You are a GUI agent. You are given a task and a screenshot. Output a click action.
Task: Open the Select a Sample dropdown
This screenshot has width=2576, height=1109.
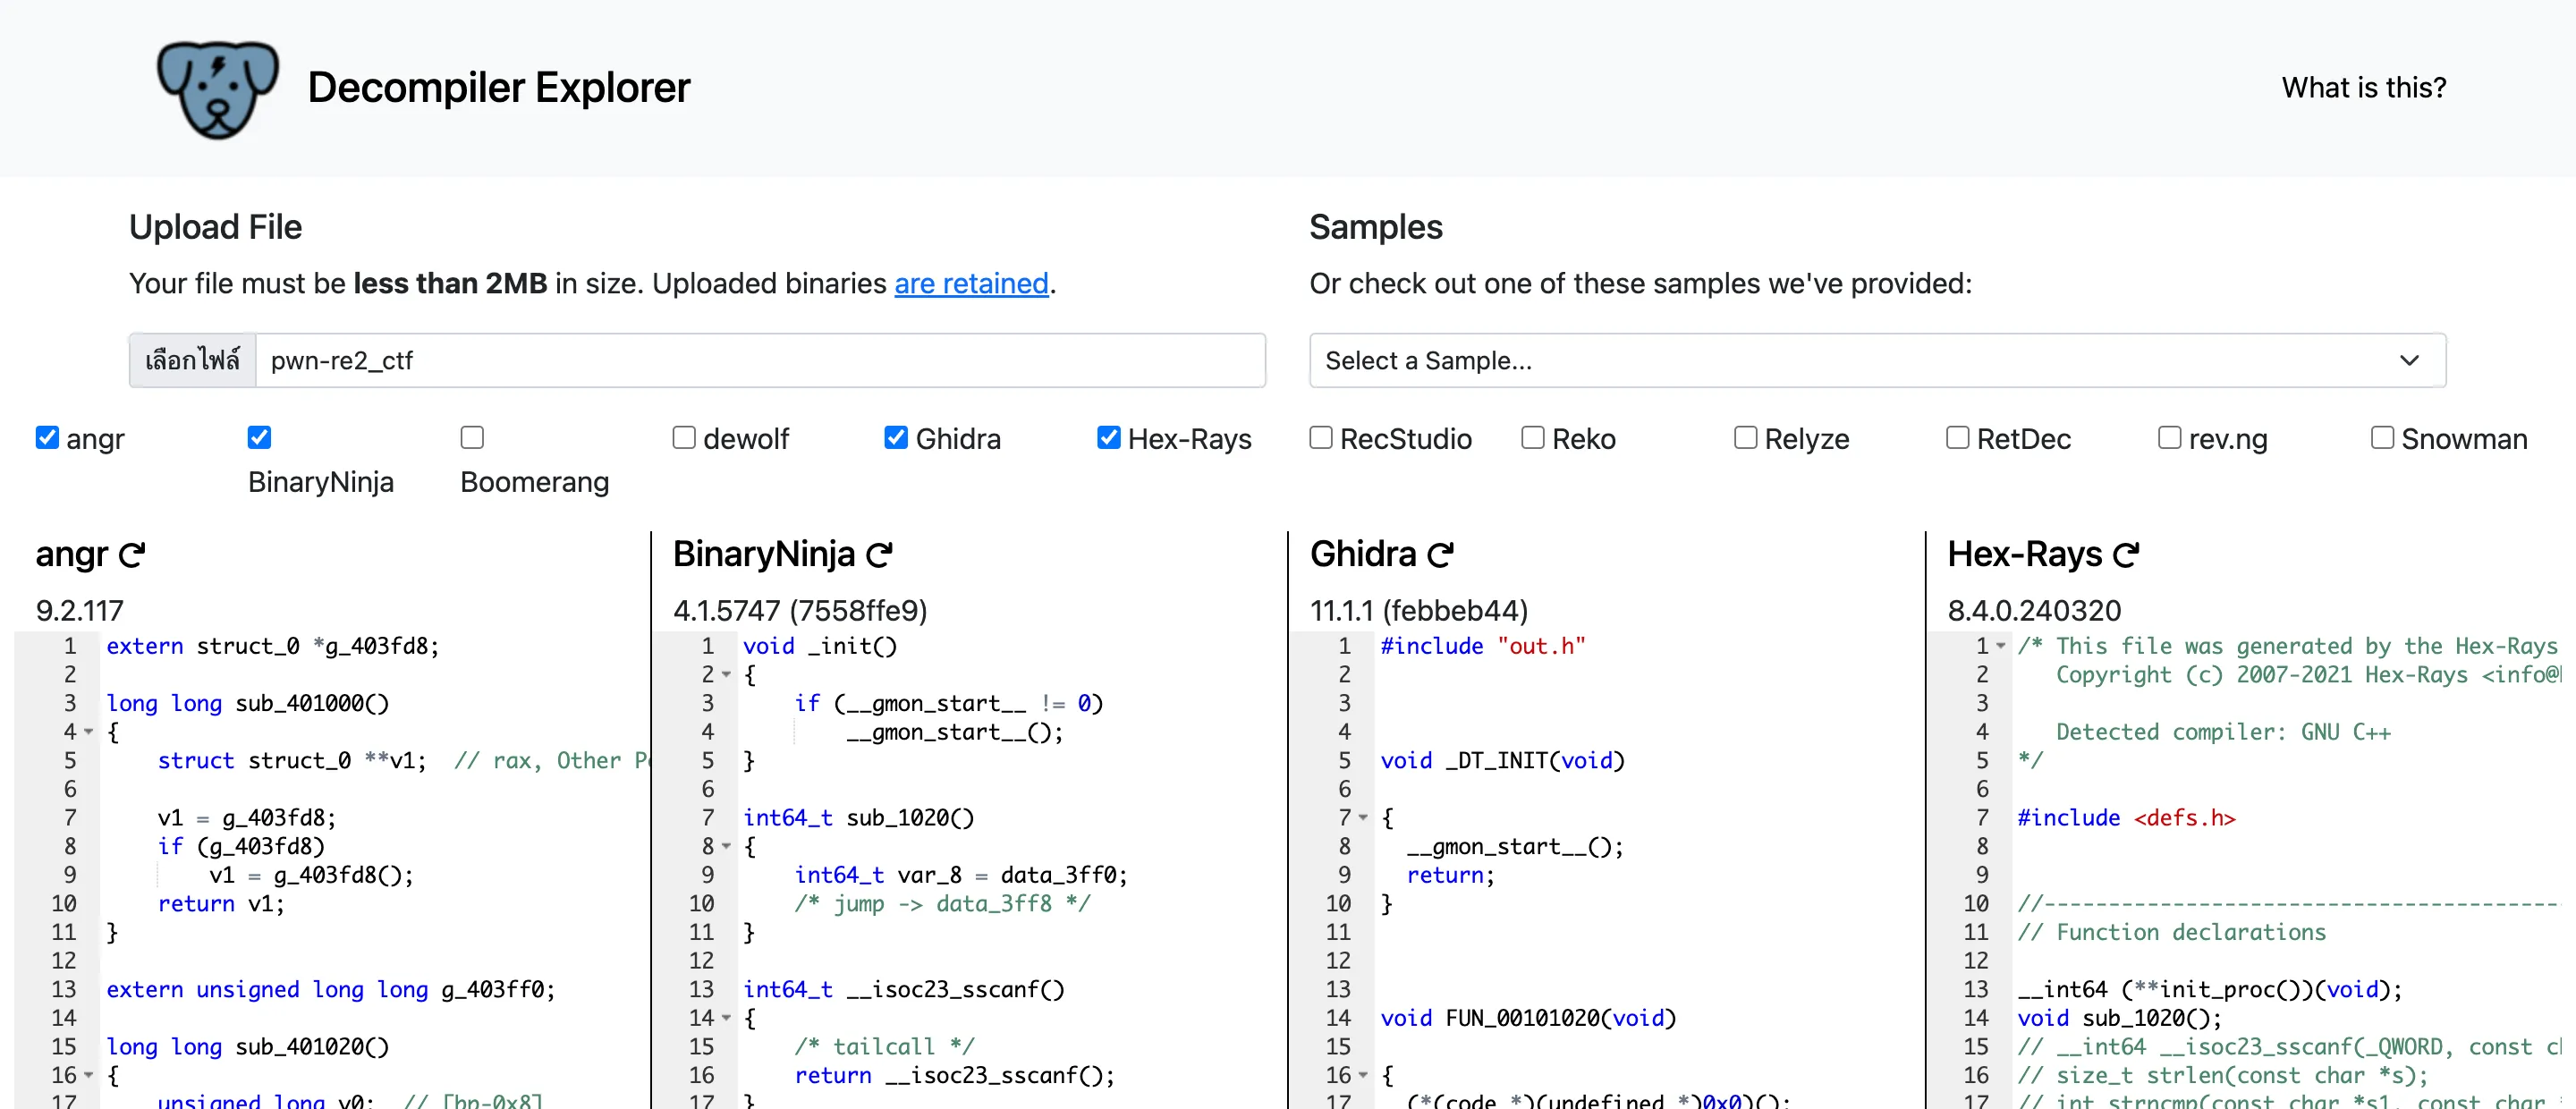1877,361
